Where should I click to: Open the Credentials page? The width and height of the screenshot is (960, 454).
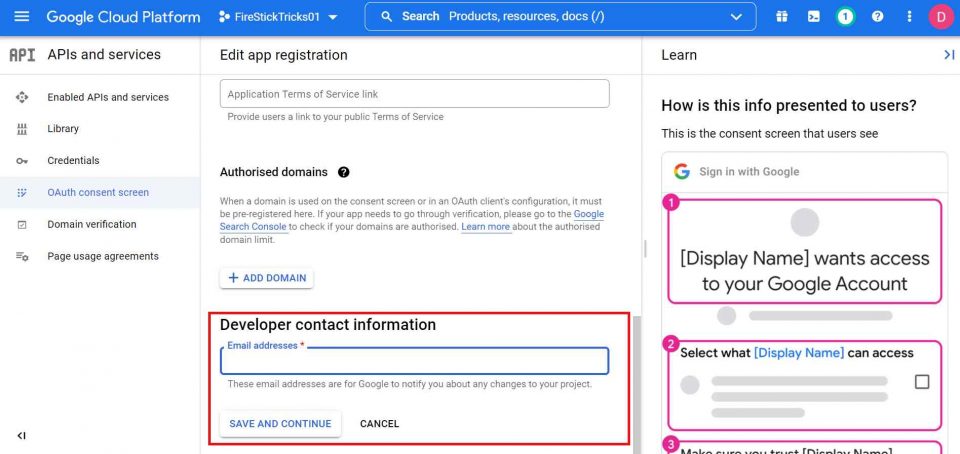73,160
